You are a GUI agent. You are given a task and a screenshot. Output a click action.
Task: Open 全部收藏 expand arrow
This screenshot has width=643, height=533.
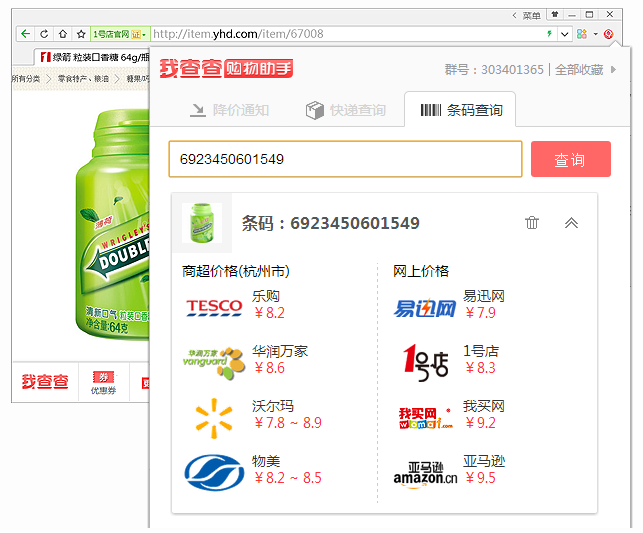click(x=614, y=69)
